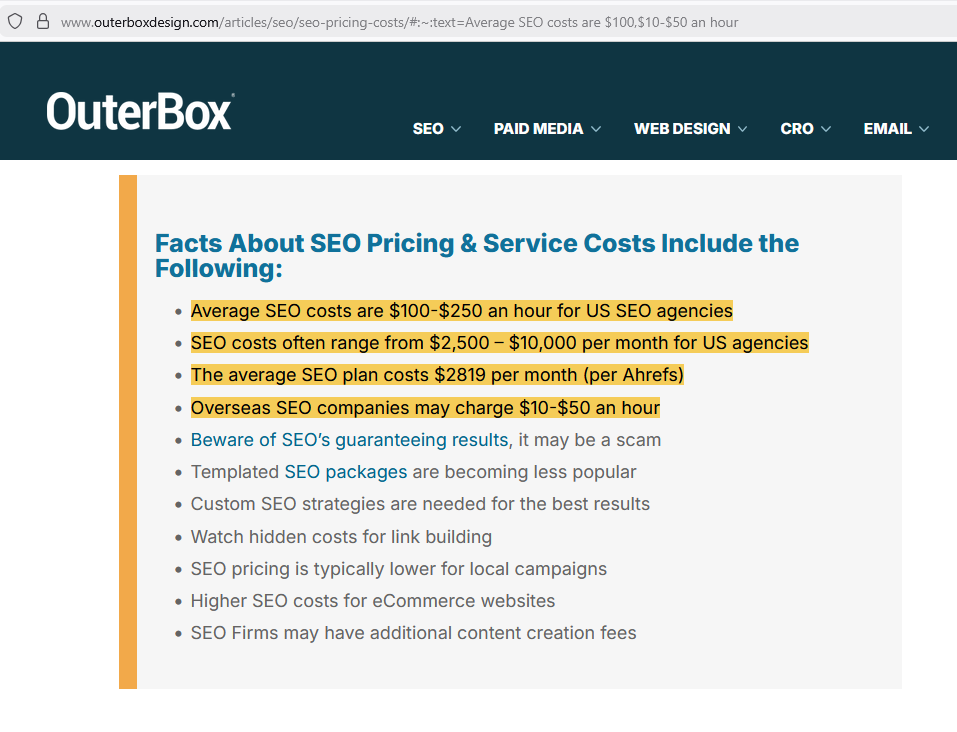Click the site security padlock icon

(x=42, y=21)
